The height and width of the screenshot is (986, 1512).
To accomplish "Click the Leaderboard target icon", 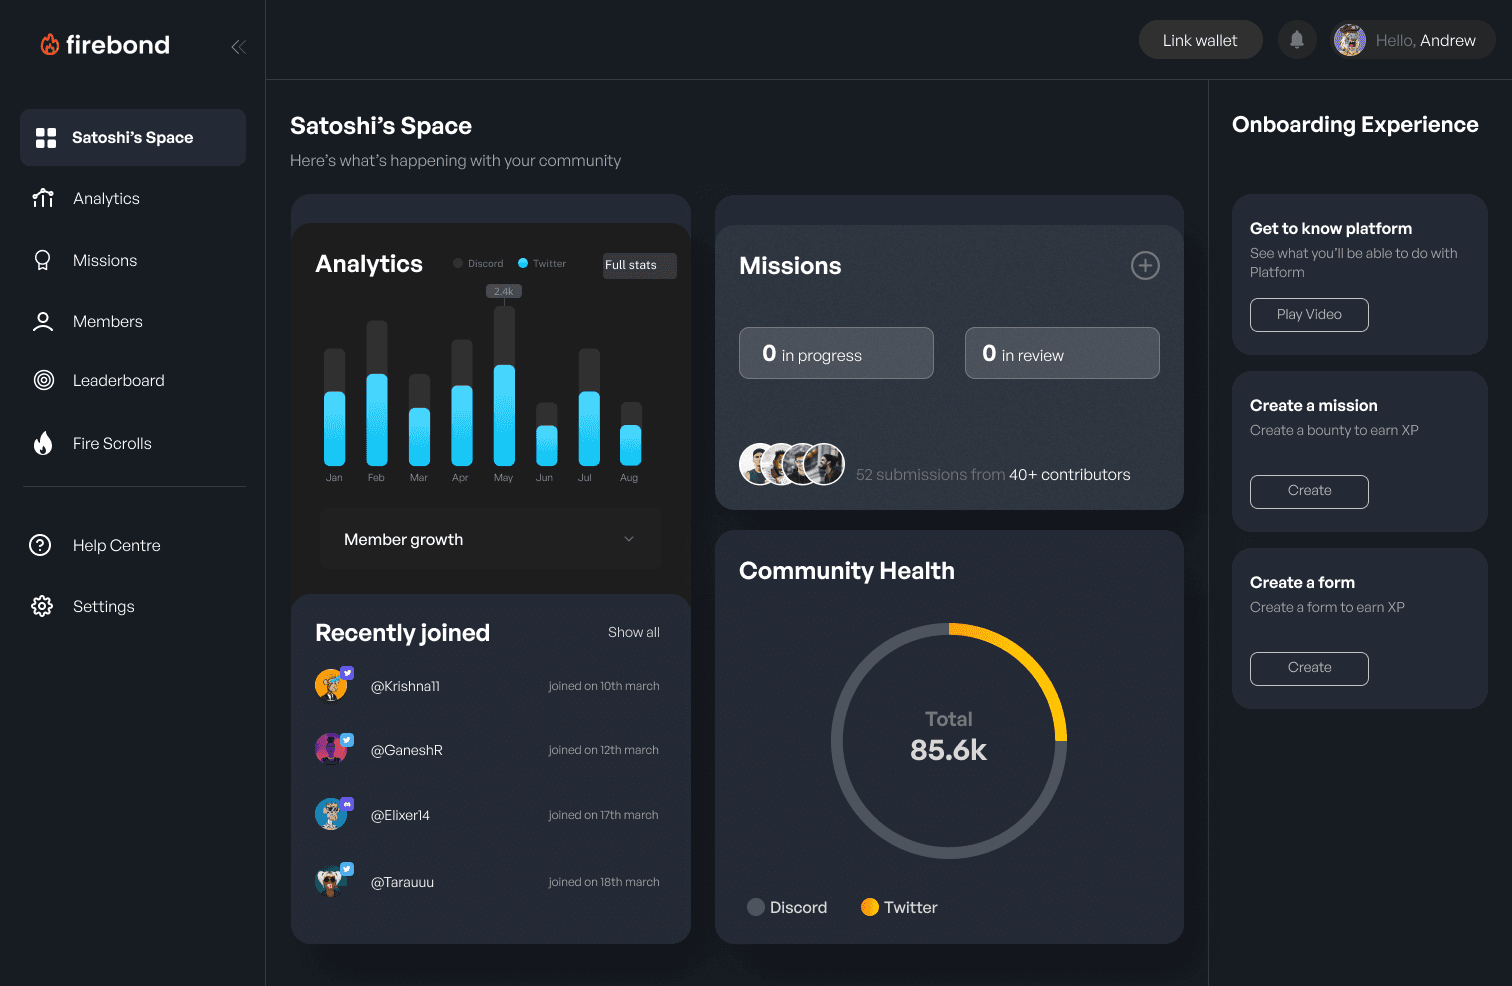I will point(44,380).
